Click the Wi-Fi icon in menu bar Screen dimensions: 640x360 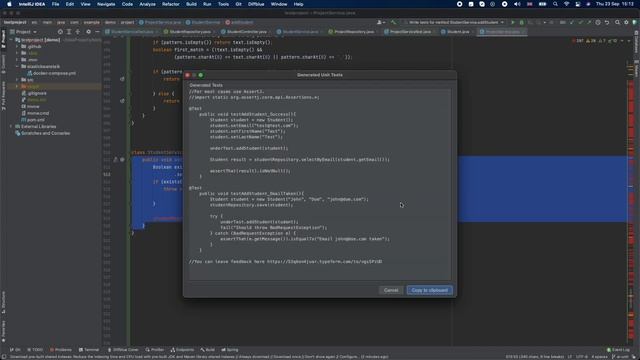[567, 4]
